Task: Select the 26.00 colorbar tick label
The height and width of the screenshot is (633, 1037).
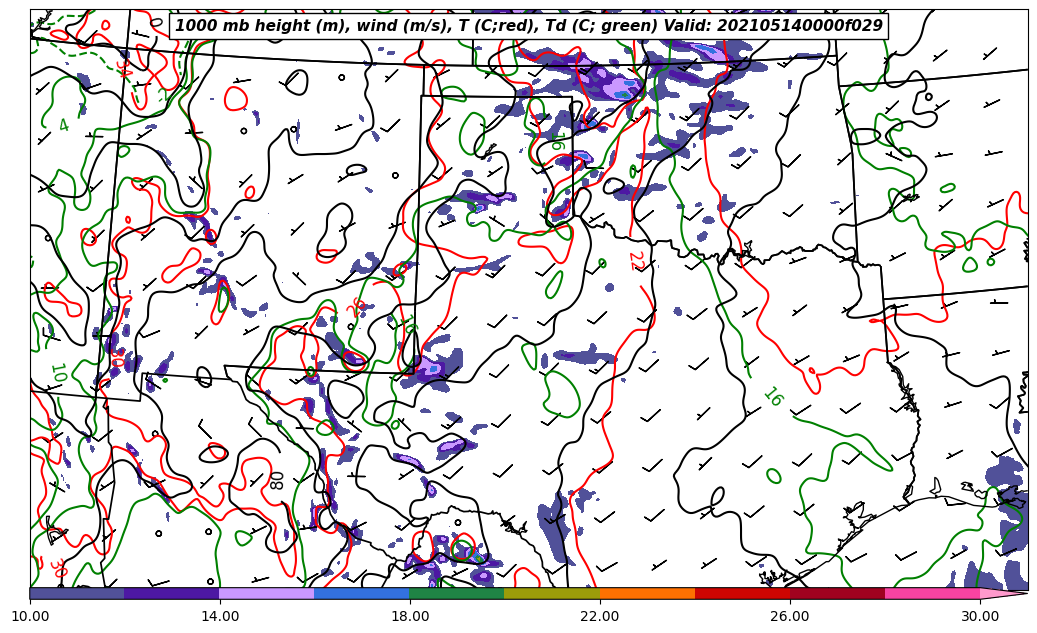Action: 790,616
